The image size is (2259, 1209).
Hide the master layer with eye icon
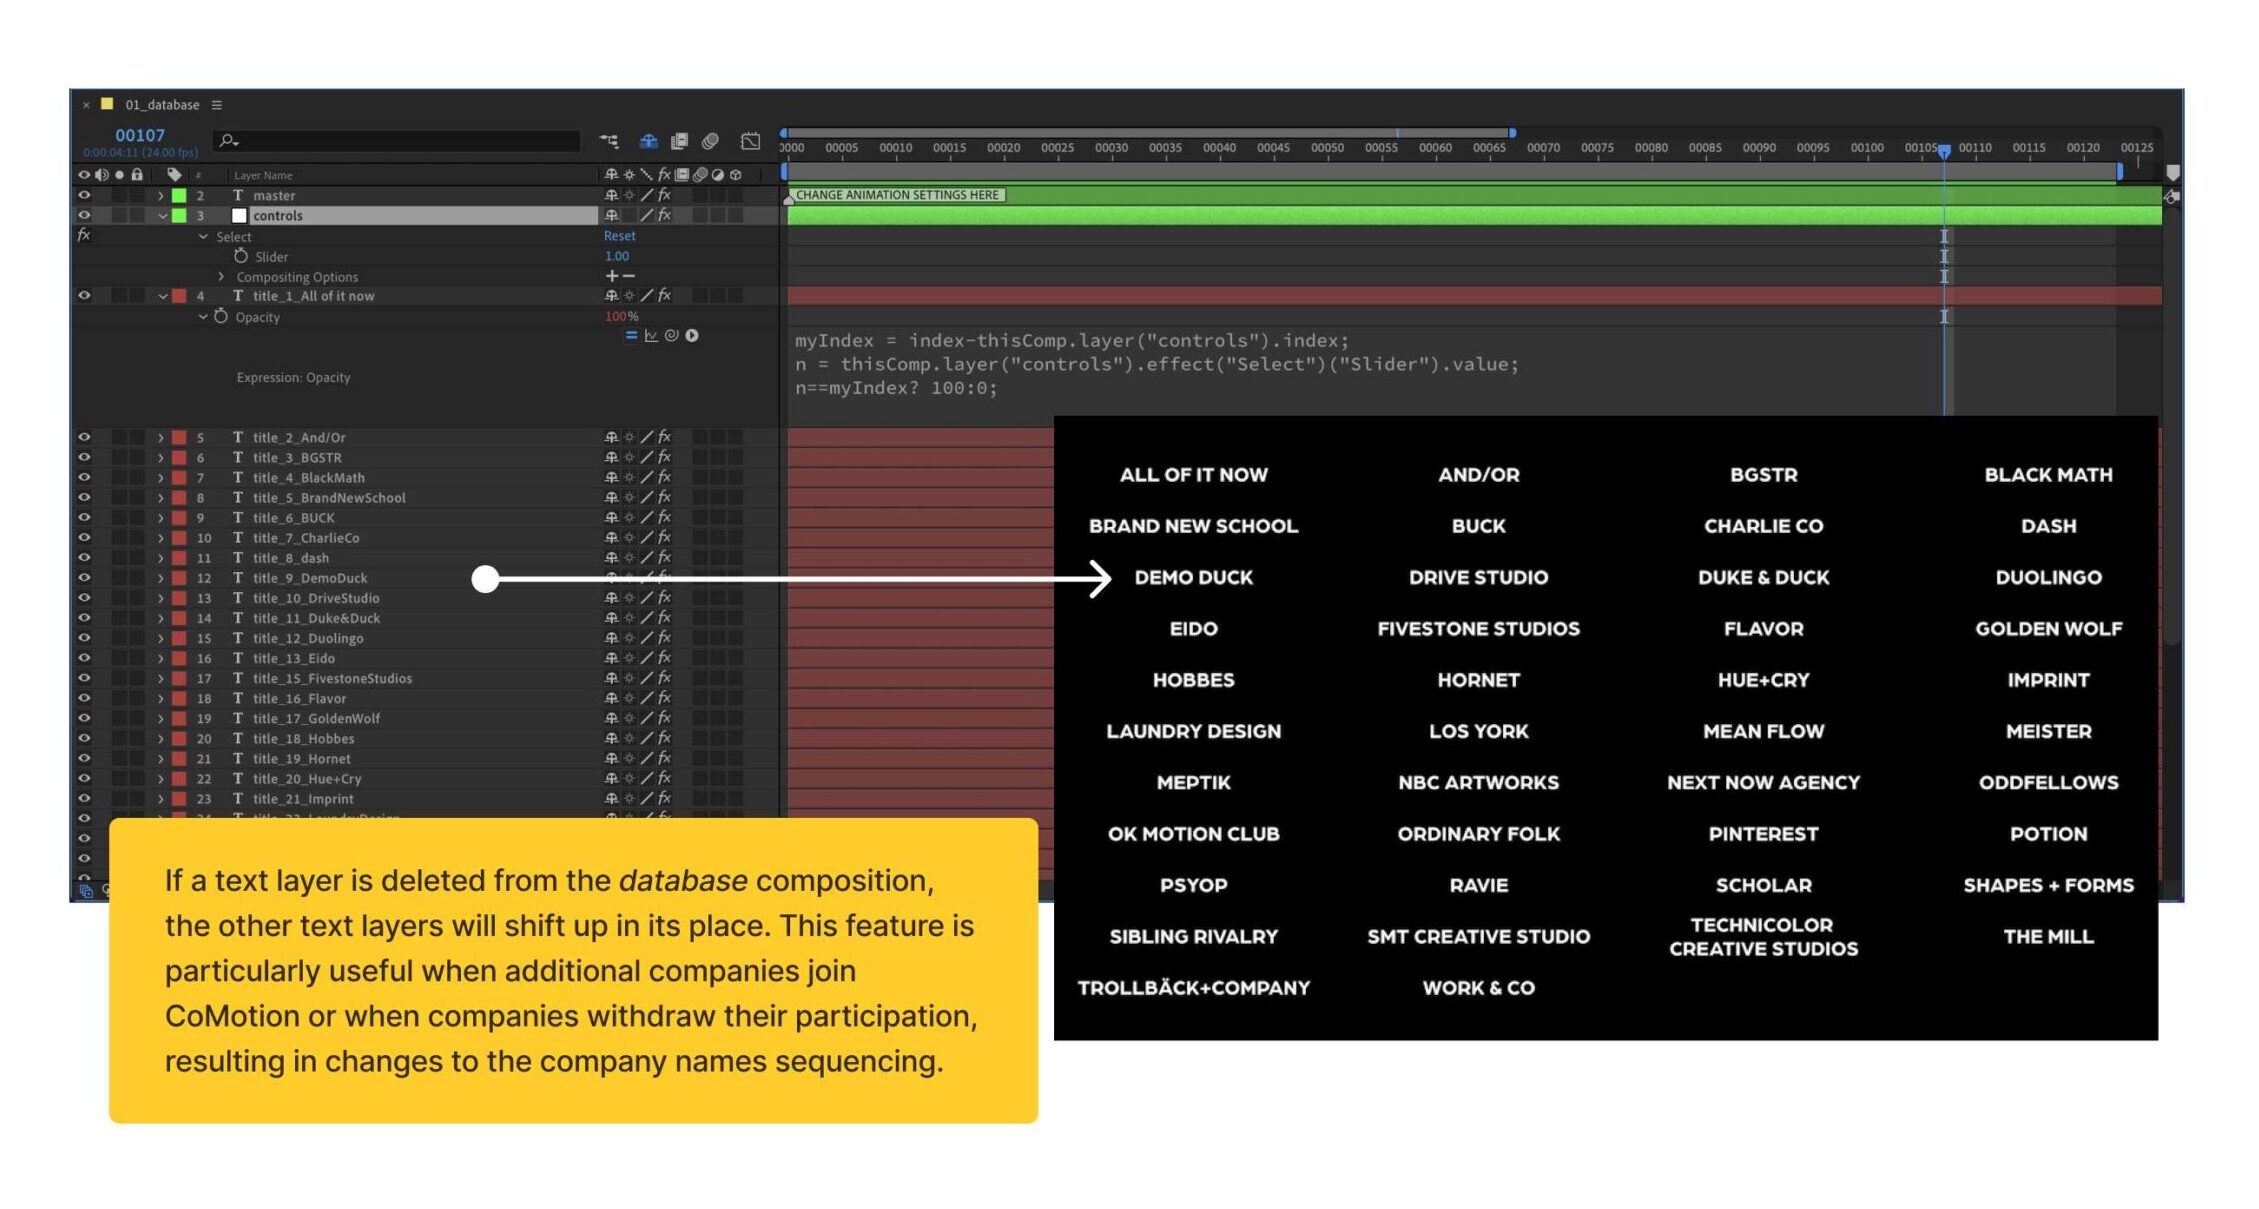point(84,196)
